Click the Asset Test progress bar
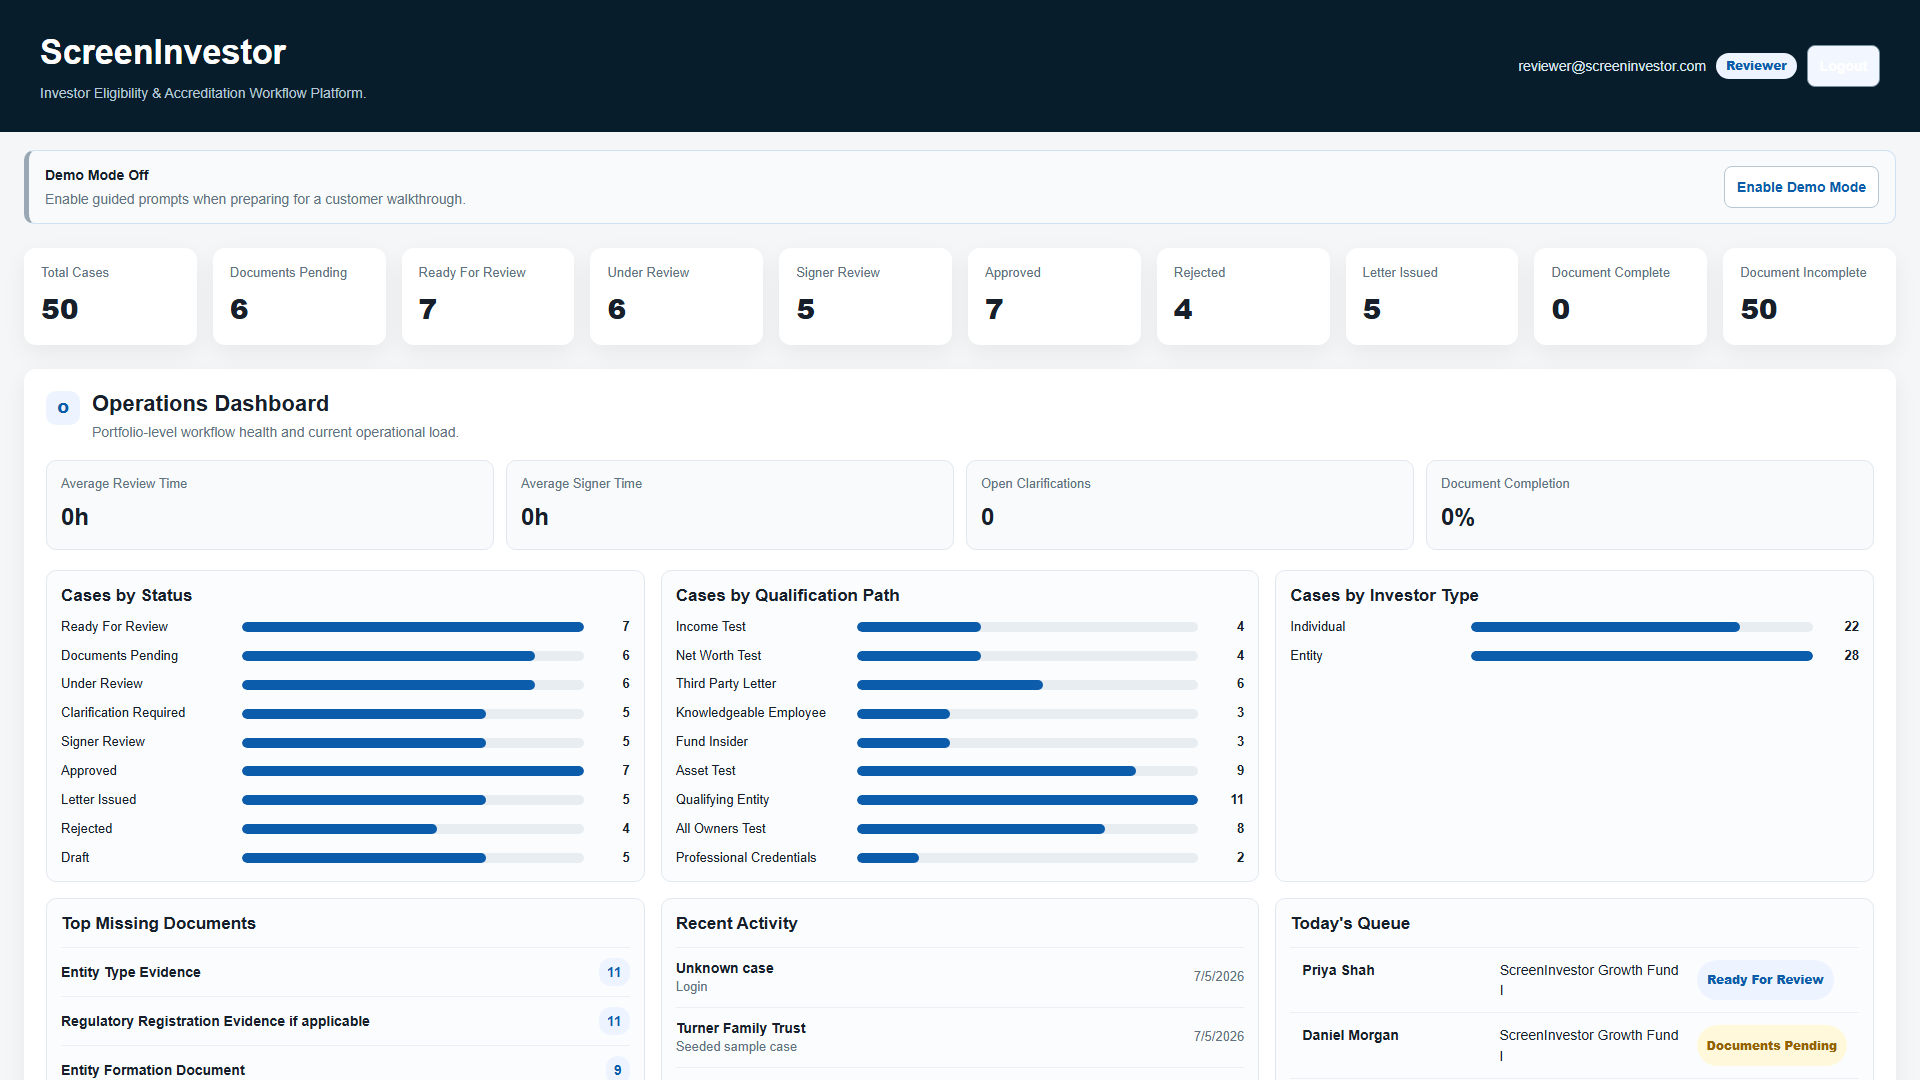Viewport: 1920px width, 1080px height. (x=1027, y=771)
